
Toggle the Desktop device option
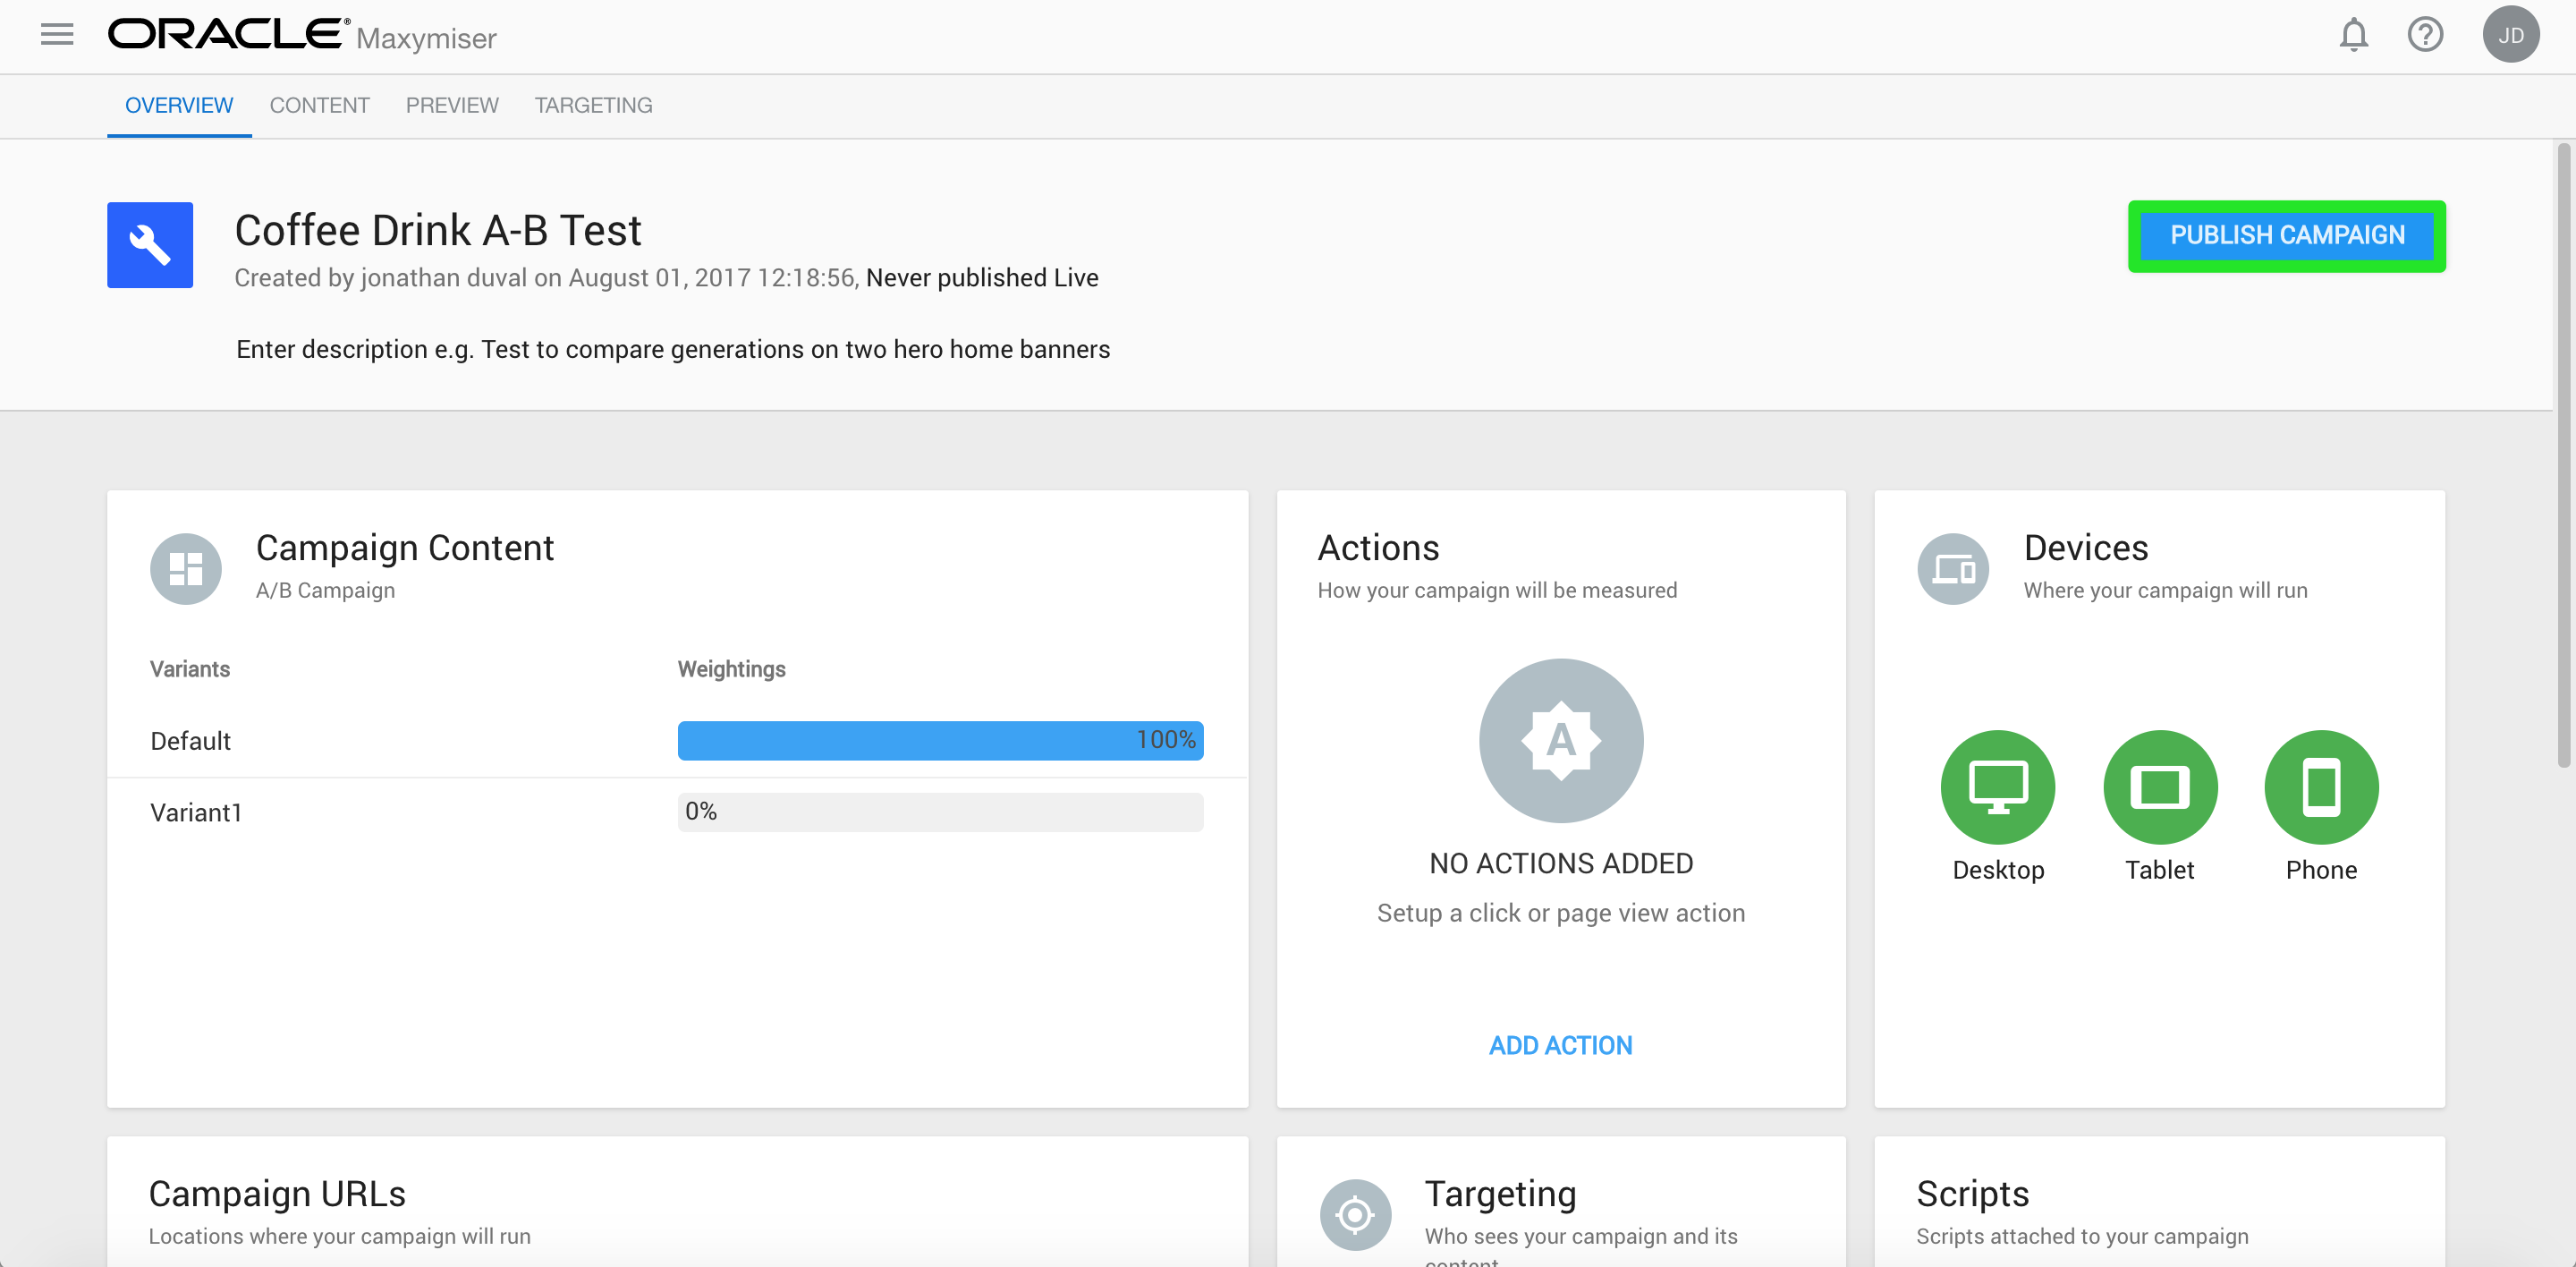(1997, 788)
